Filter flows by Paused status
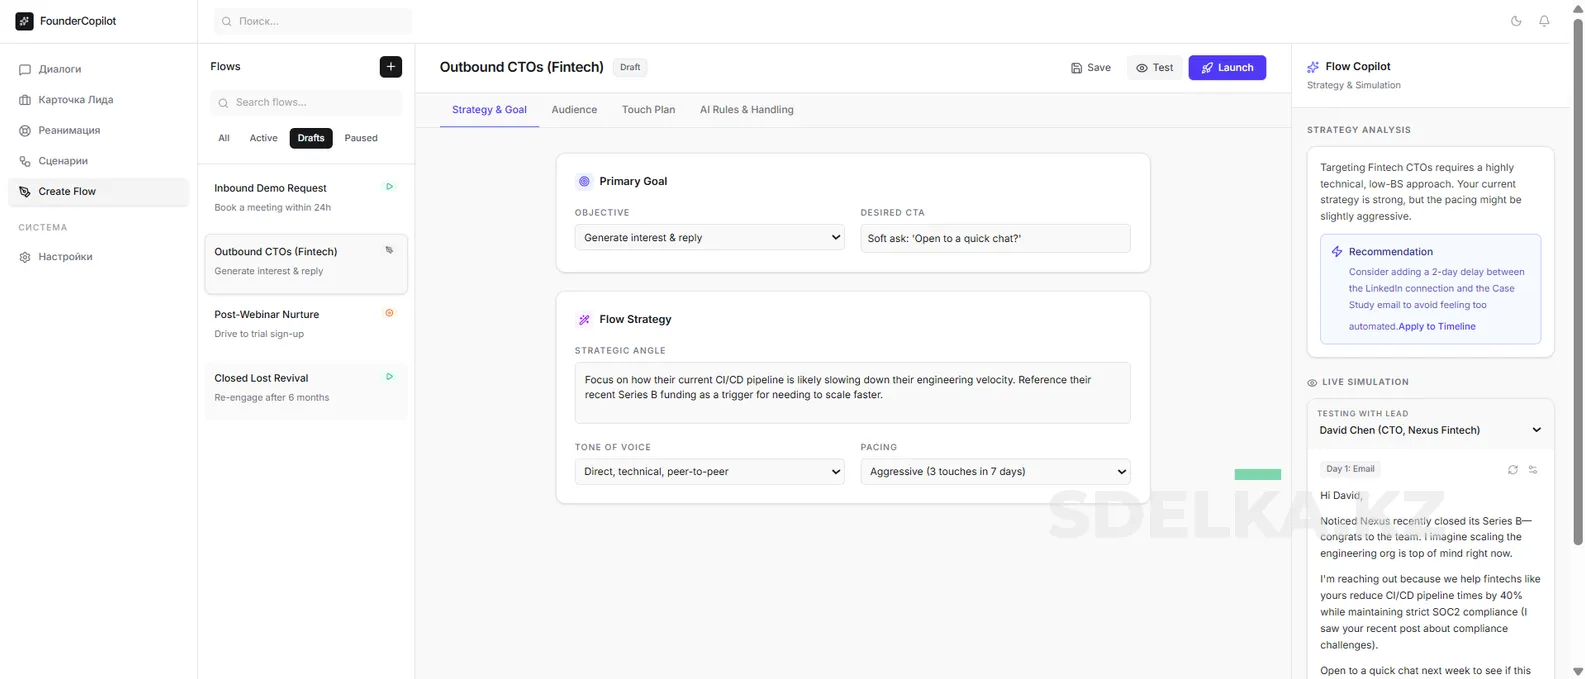1585x679 pixels. point(360,138)
